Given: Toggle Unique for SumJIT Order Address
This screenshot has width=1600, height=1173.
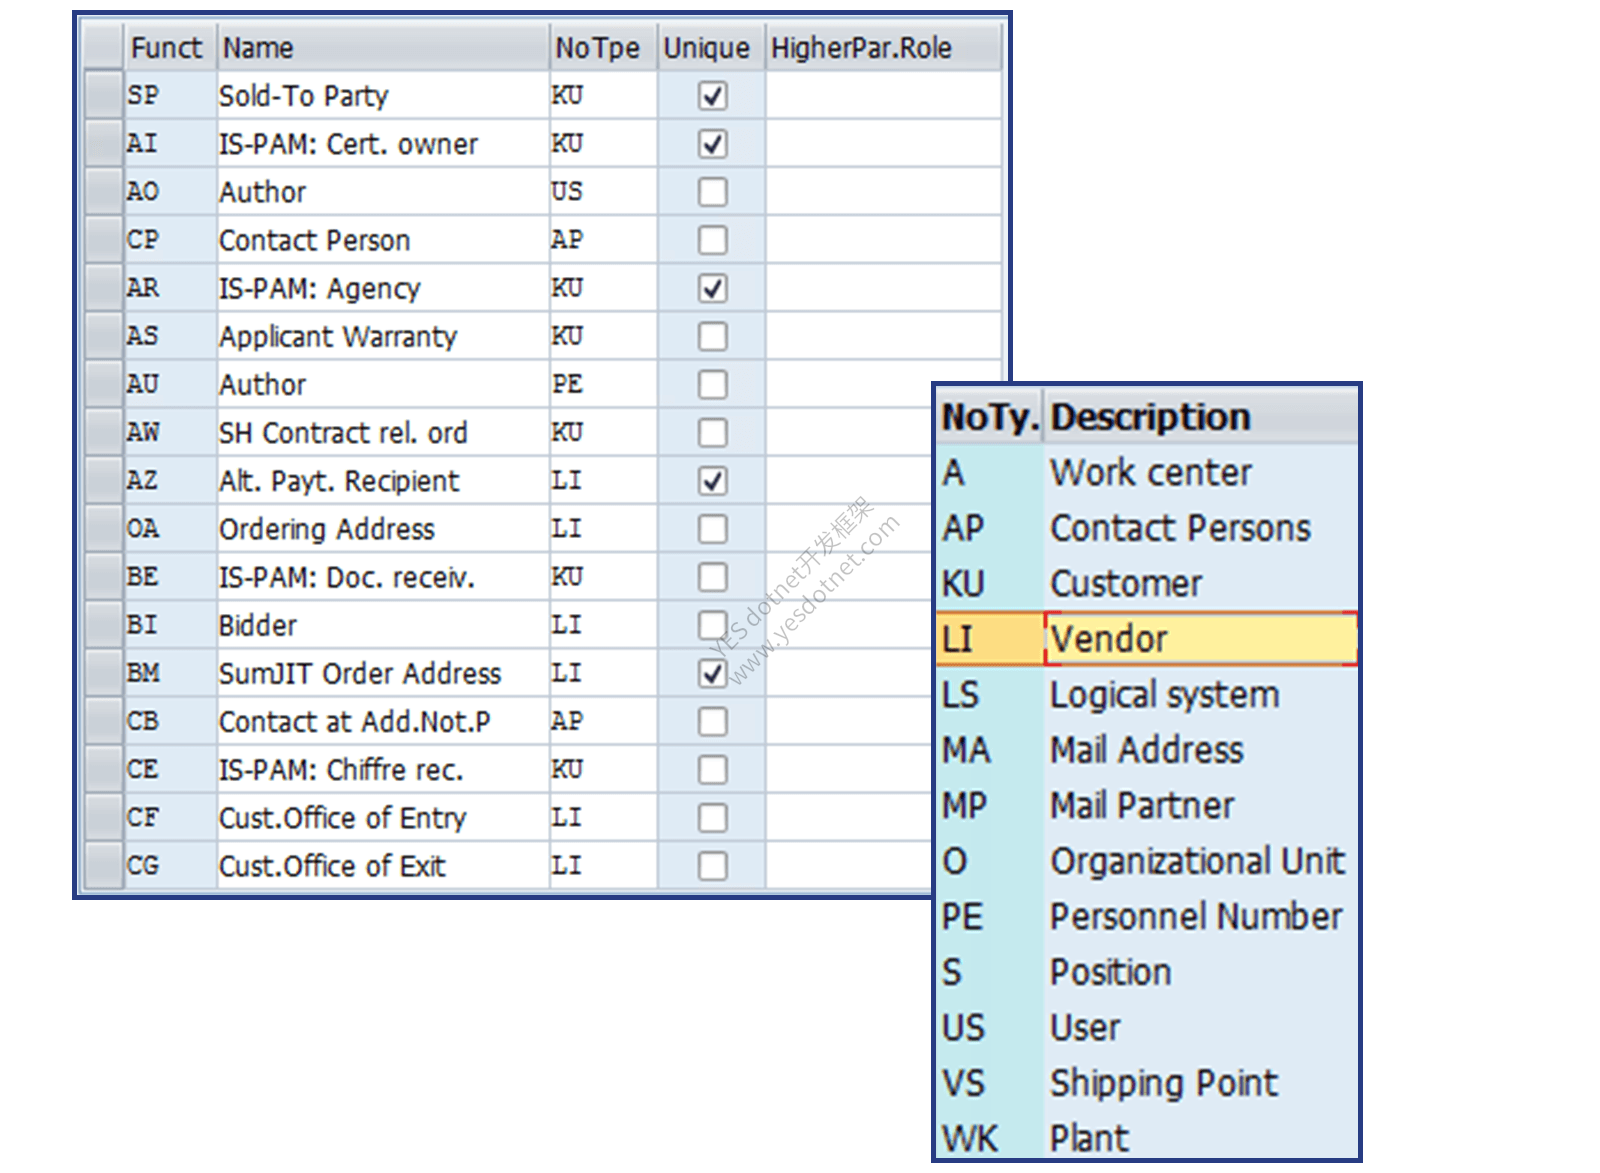Looking at the screenshot, I should [712, 673].
